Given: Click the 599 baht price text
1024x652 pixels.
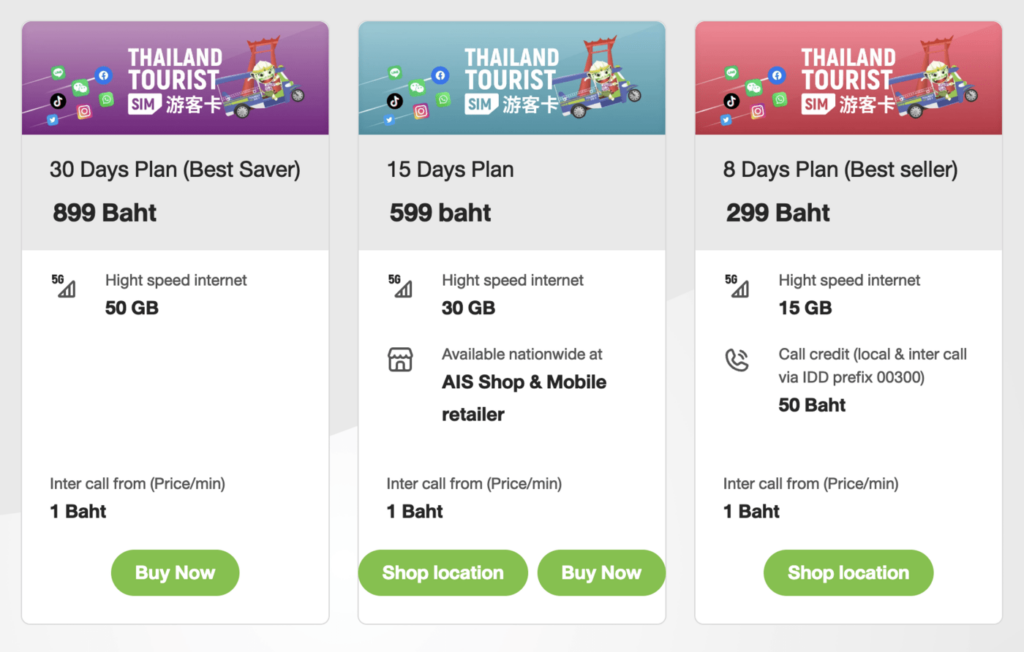Looking at the screenshot, I should [438, 213].
